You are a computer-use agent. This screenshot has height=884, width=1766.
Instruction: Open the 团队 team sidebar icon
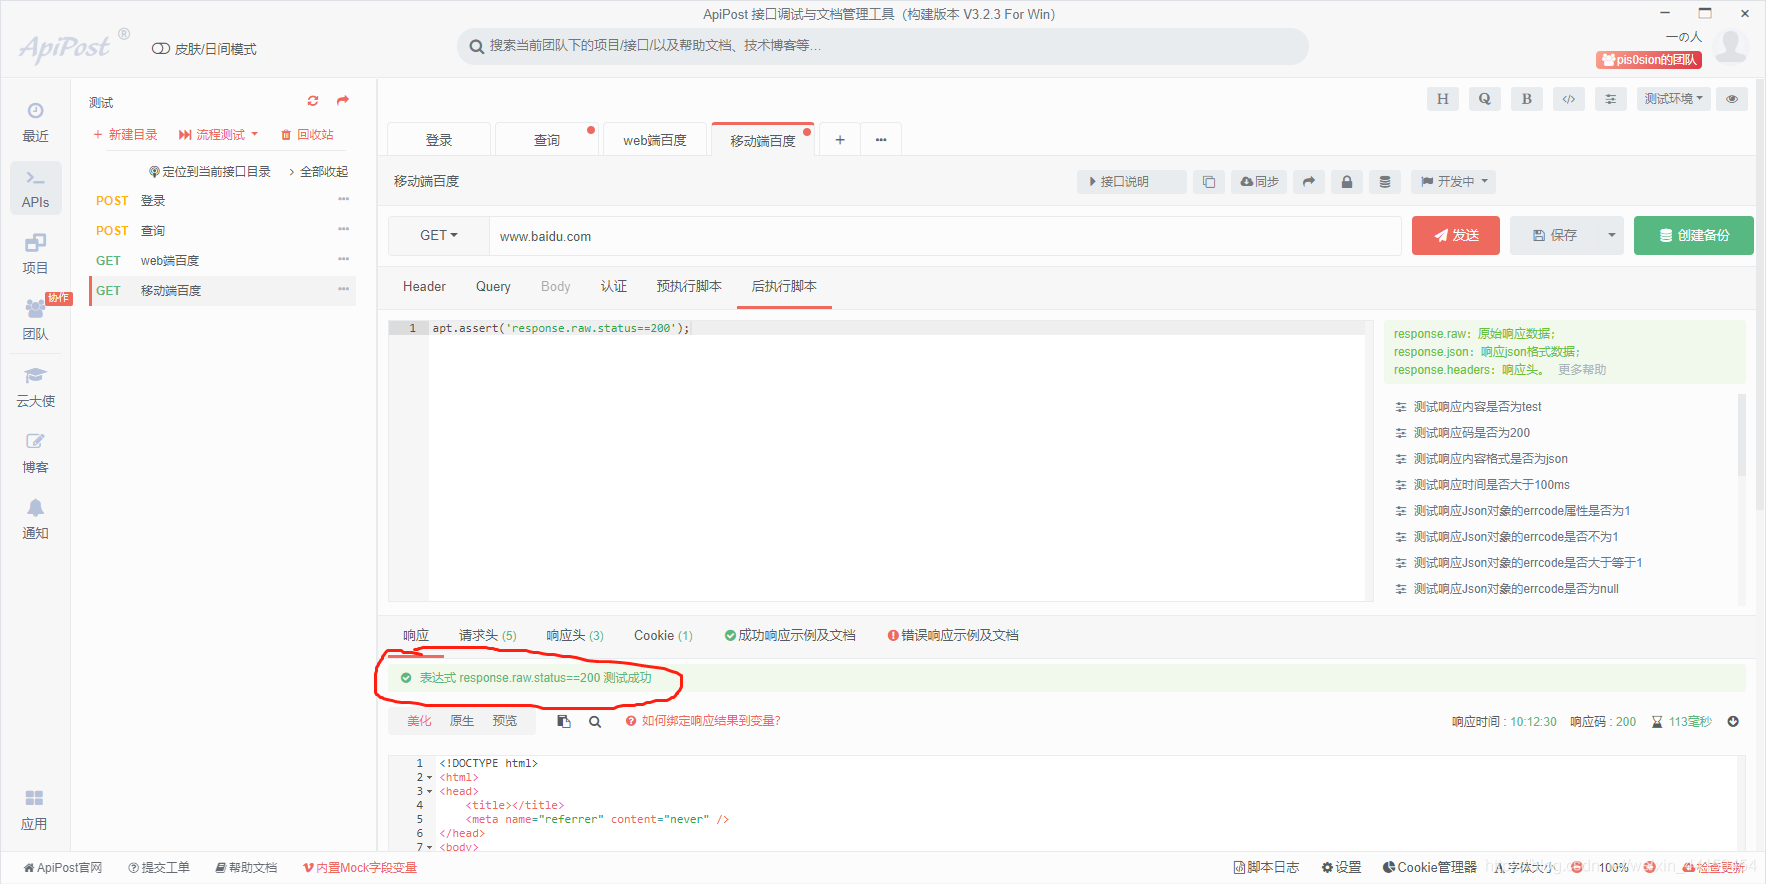[35, 320]
